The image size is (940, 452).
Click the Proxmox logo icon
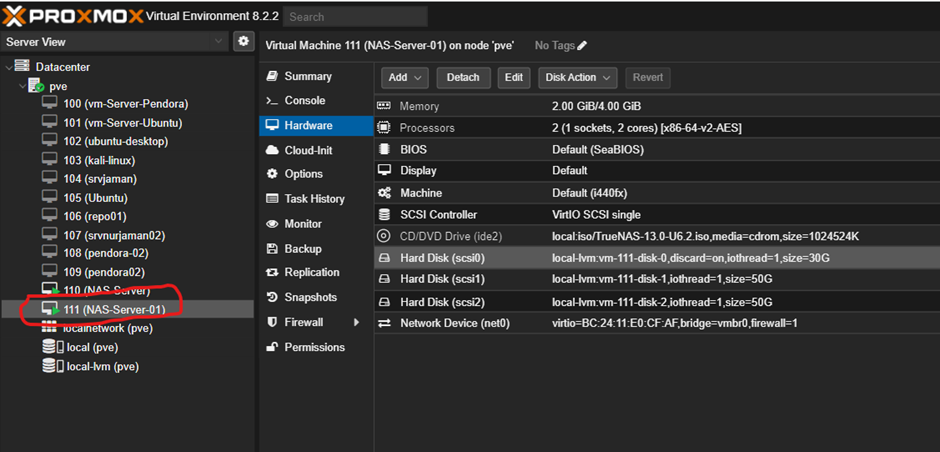(x=16, y=16)
